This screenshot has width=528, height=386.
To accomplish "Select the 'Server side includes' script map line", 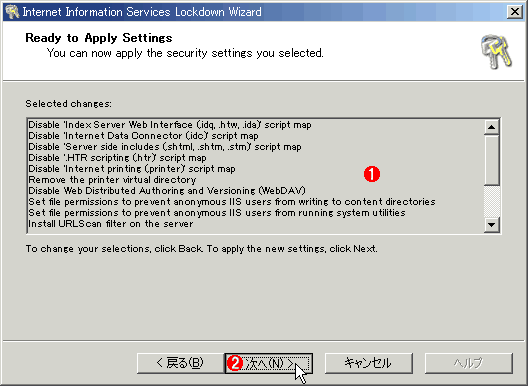I will click(165, 147).
